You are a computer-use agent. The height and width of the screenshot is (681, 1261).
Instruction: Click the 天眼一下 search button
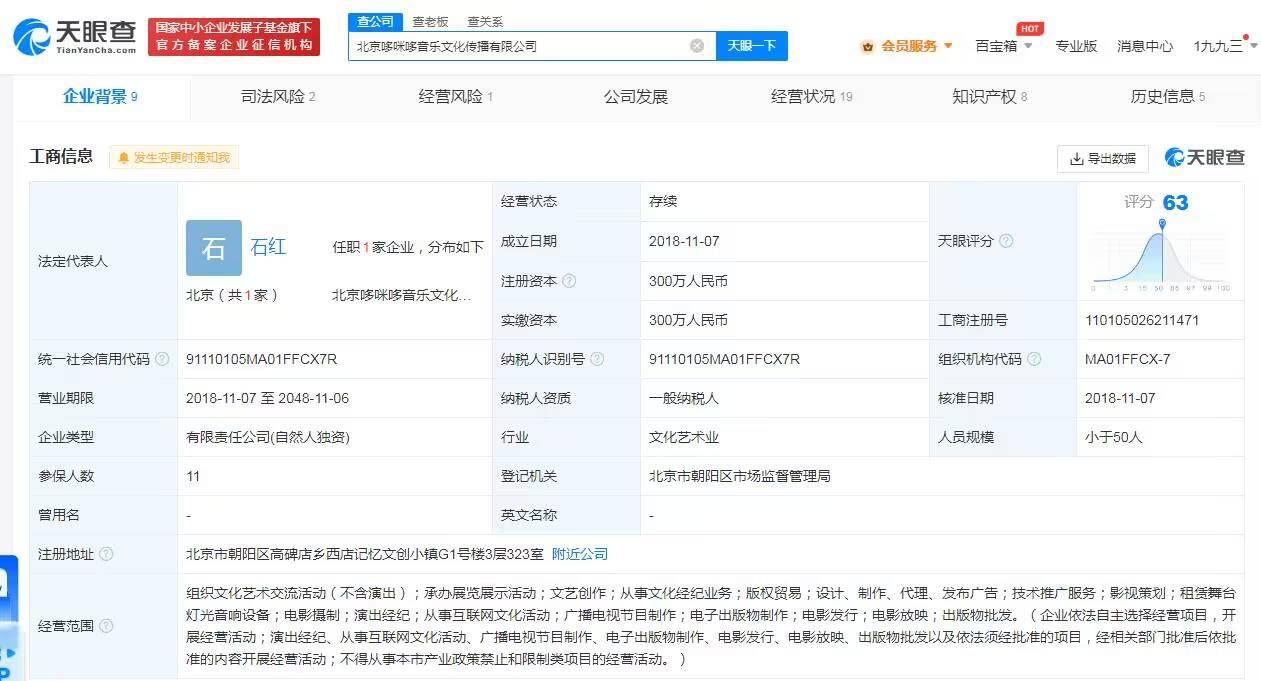click(x=752, y=46)
